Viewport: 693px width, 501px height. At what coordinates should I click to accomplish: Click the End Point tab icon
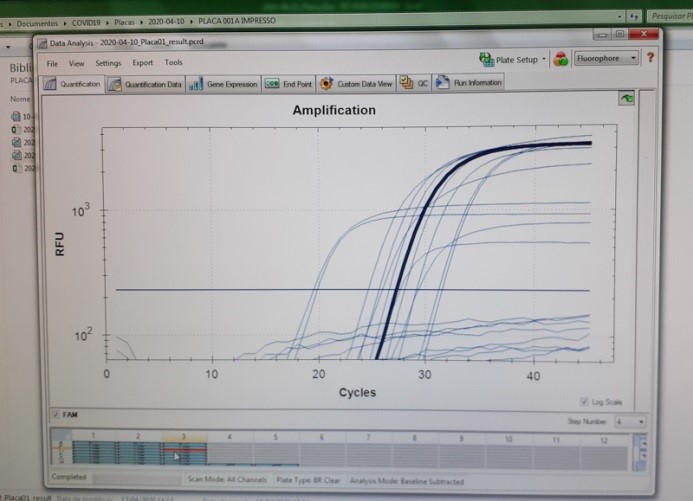point(272,85)
